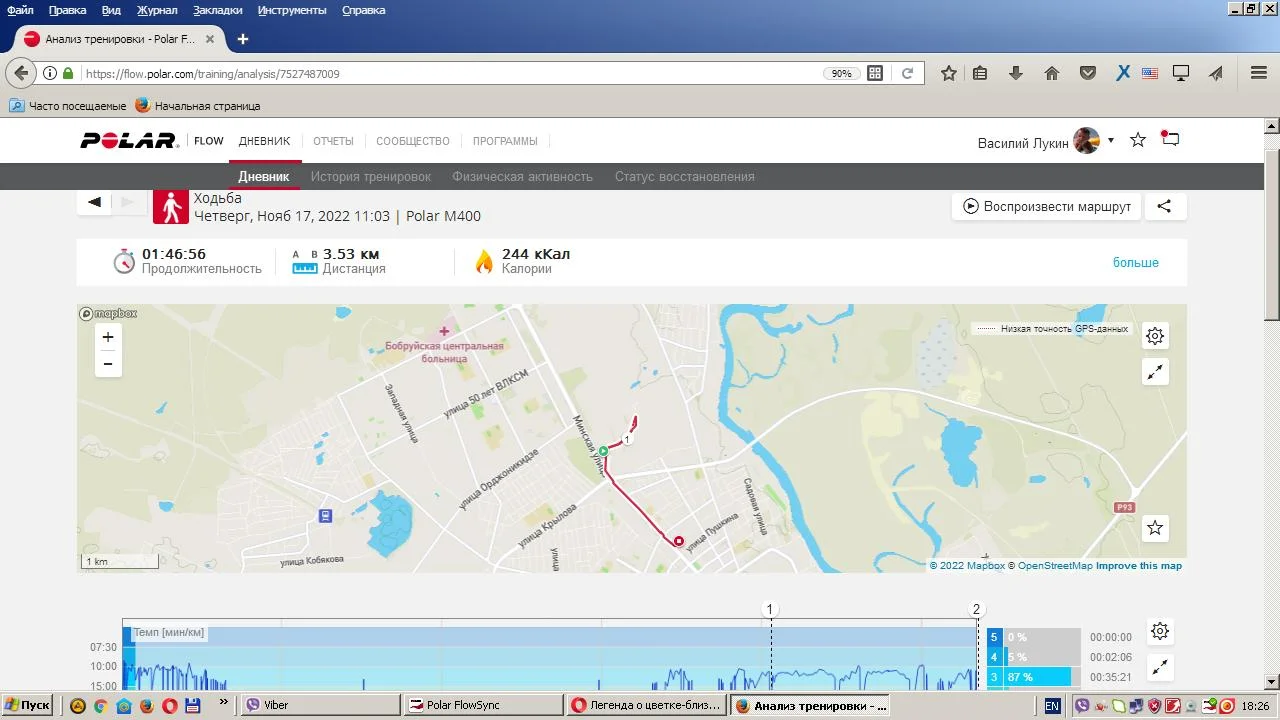
Task: Show the Firefox bookmarks list
Action: 980,73
